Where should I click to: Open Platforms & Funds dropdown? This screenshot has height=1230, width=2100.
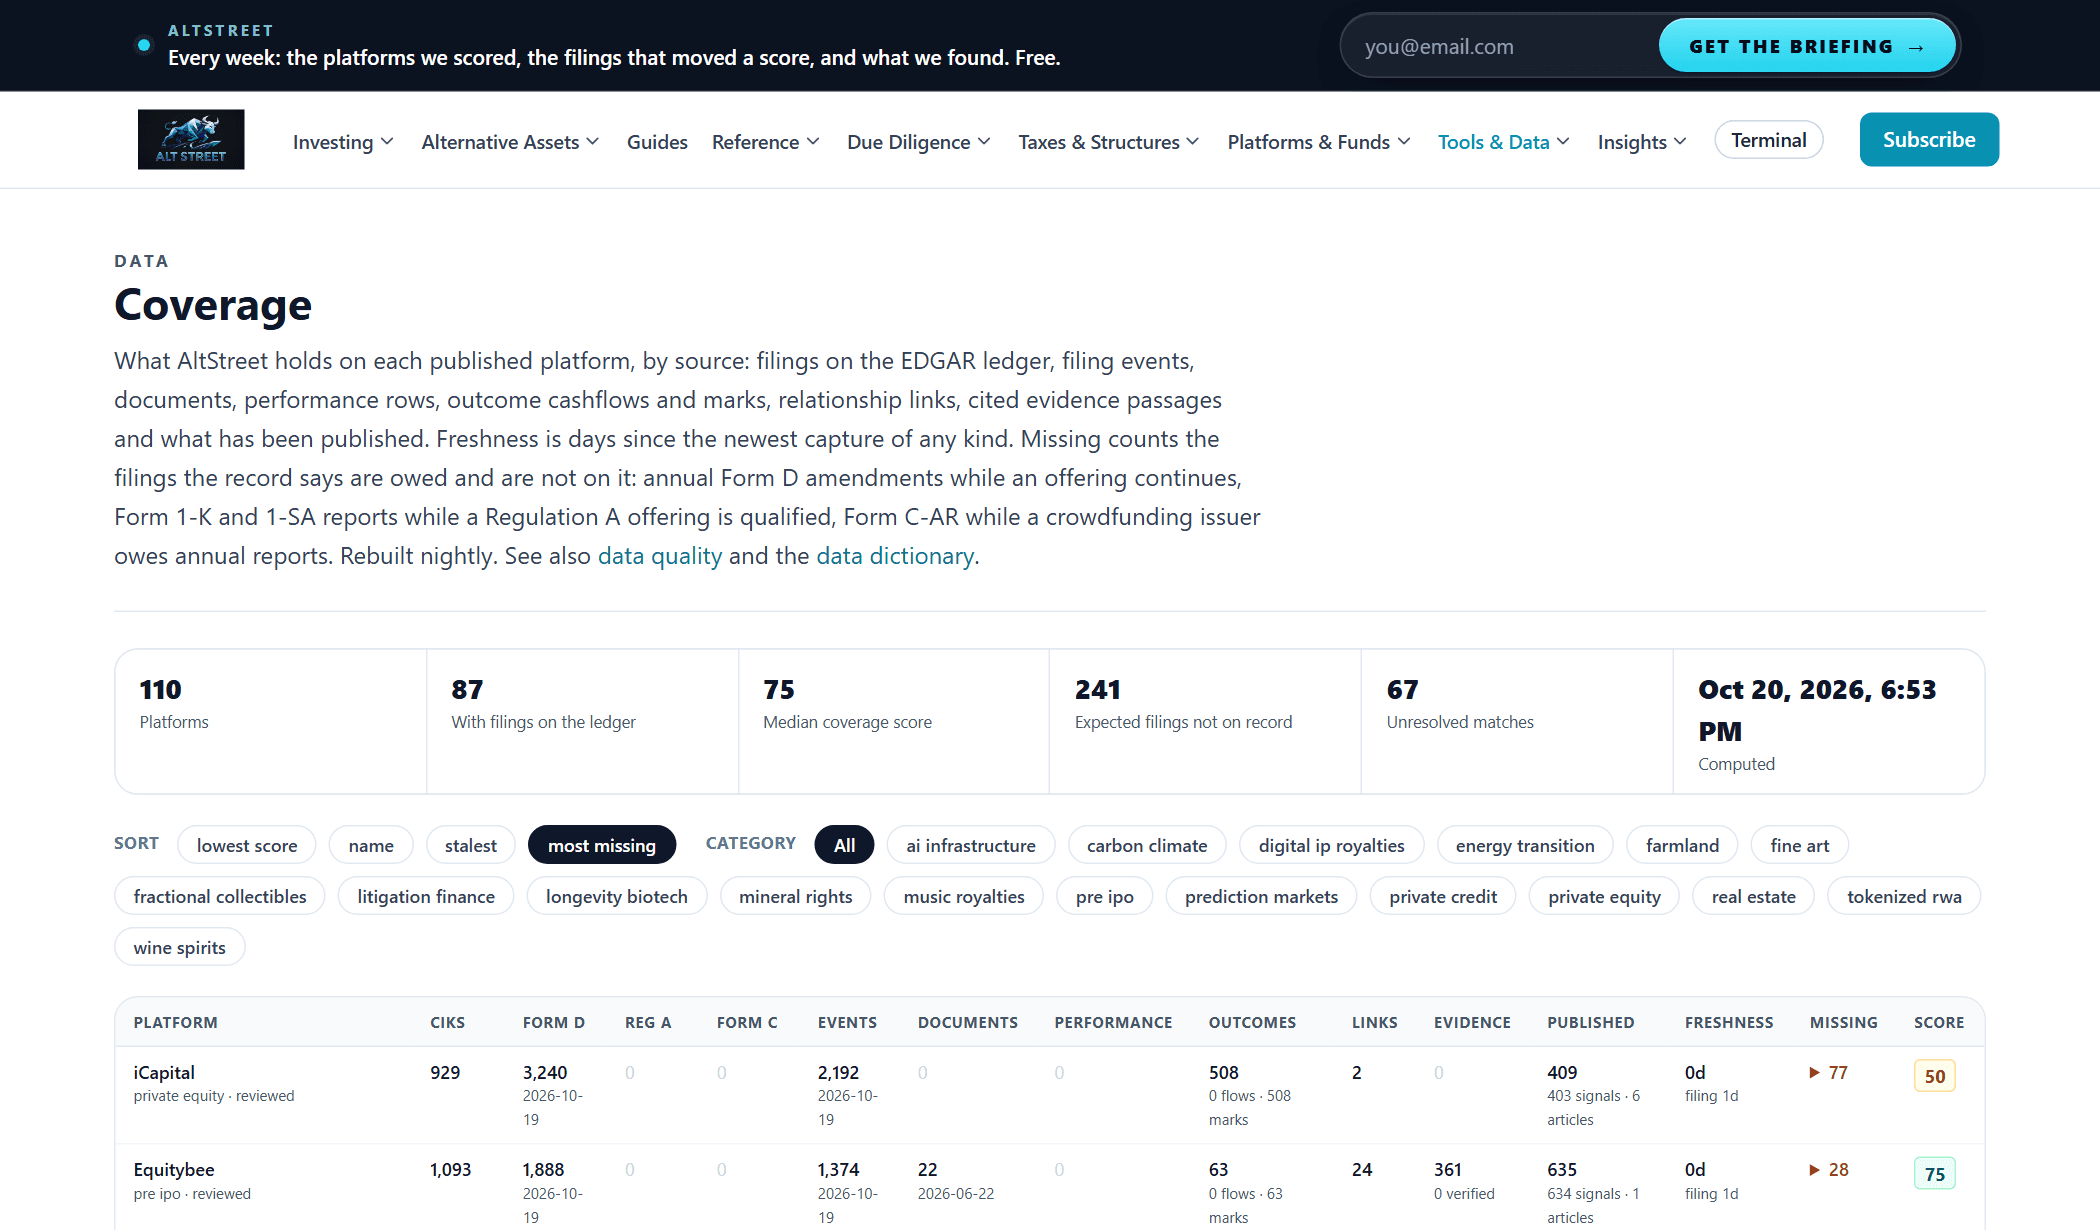(x=1319, y=142)
